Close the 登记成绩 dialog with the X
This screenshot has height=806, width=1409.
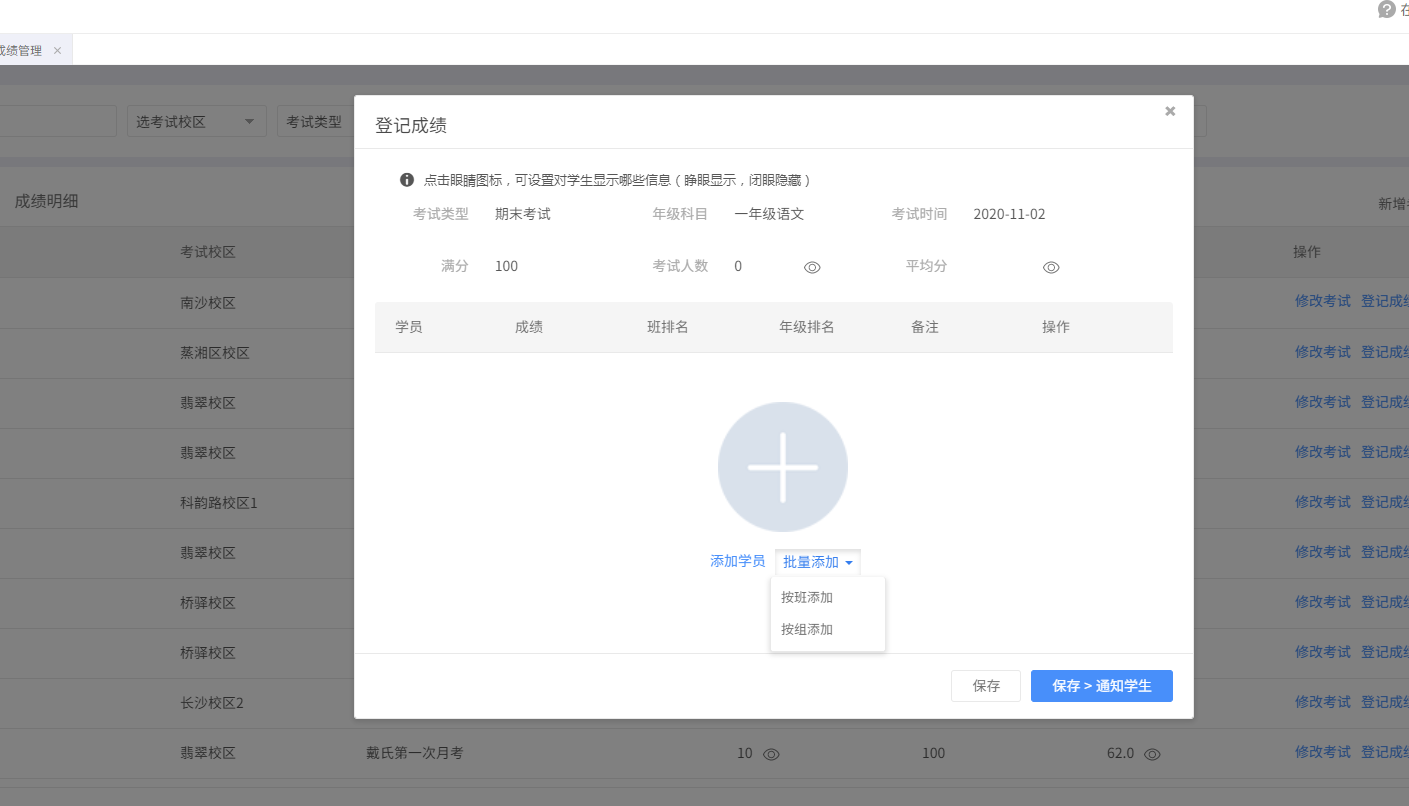[1170, 111]
